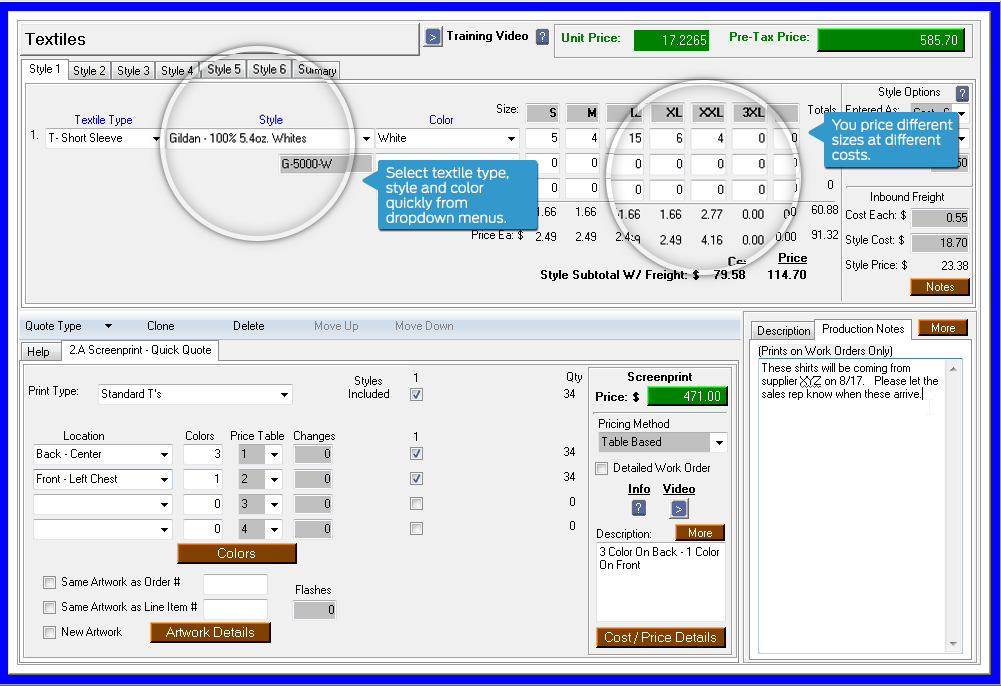This screenshot has height=686, width=1001.
Task: Expand the Pricing Method dropdown
Action: point(718,442)
